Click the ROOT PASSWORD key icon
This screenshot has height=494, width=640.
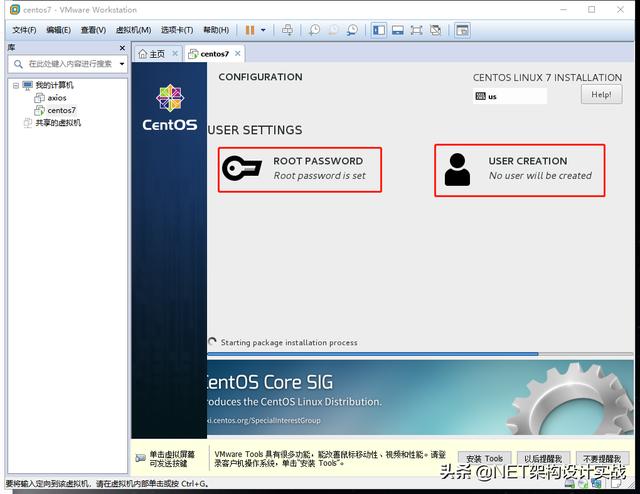click(x=242, y=168)
